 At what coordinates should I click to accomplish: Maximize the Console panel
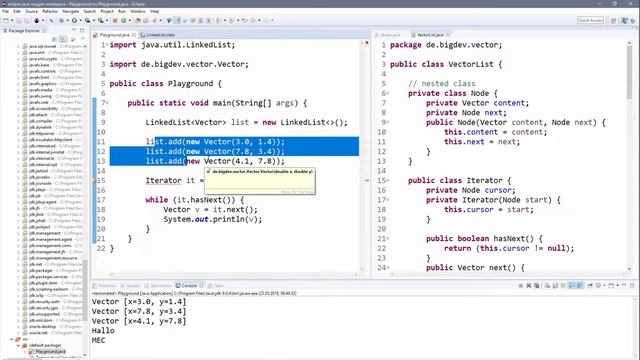coord(632,285)
